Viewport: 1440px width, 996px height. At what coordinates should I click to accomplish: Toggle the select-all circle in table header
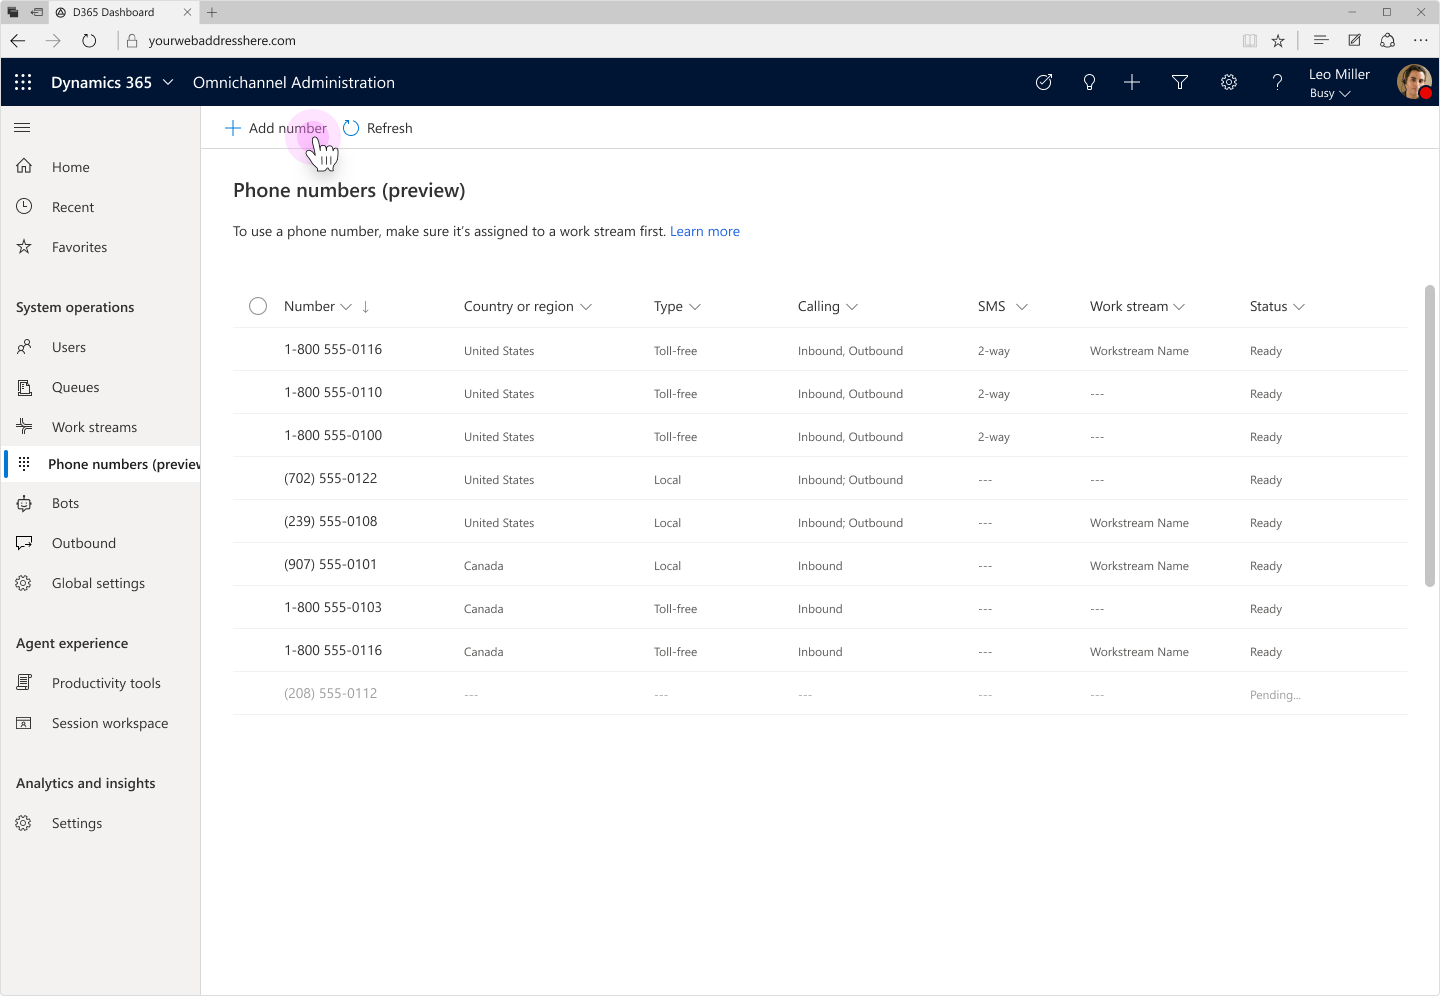[x=258, y=306]
